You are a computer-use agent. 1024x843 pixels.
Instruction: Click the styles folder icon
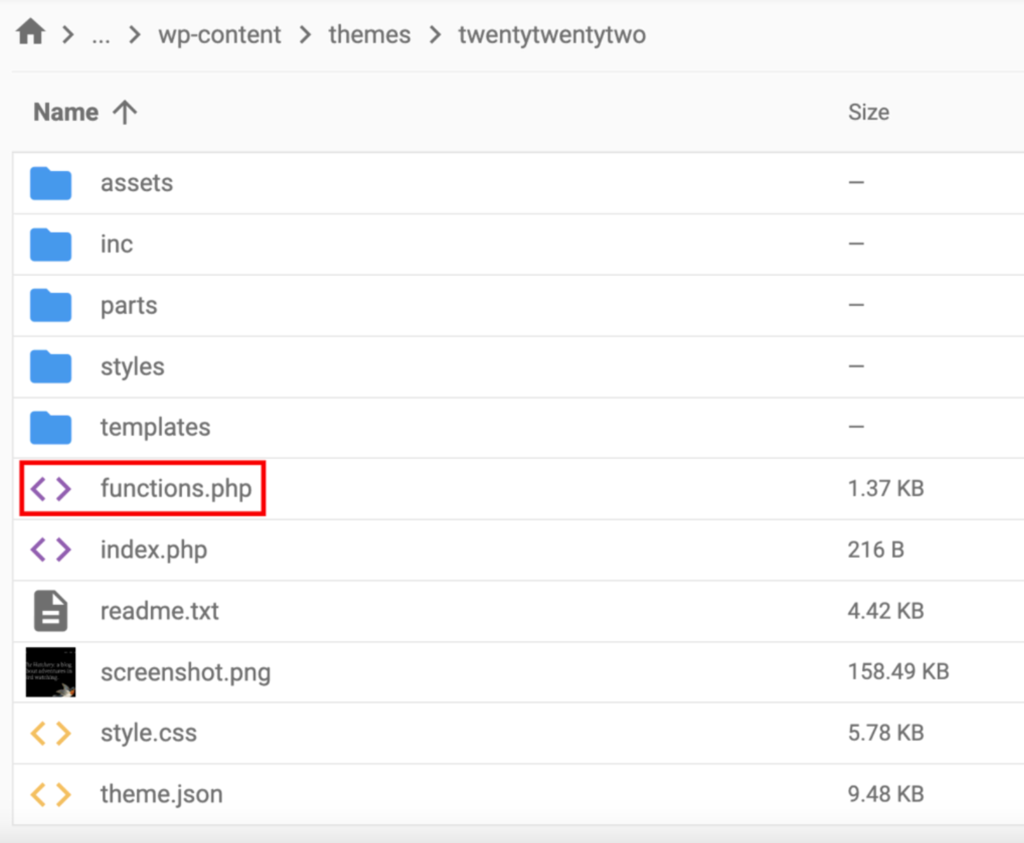point(50,366)
